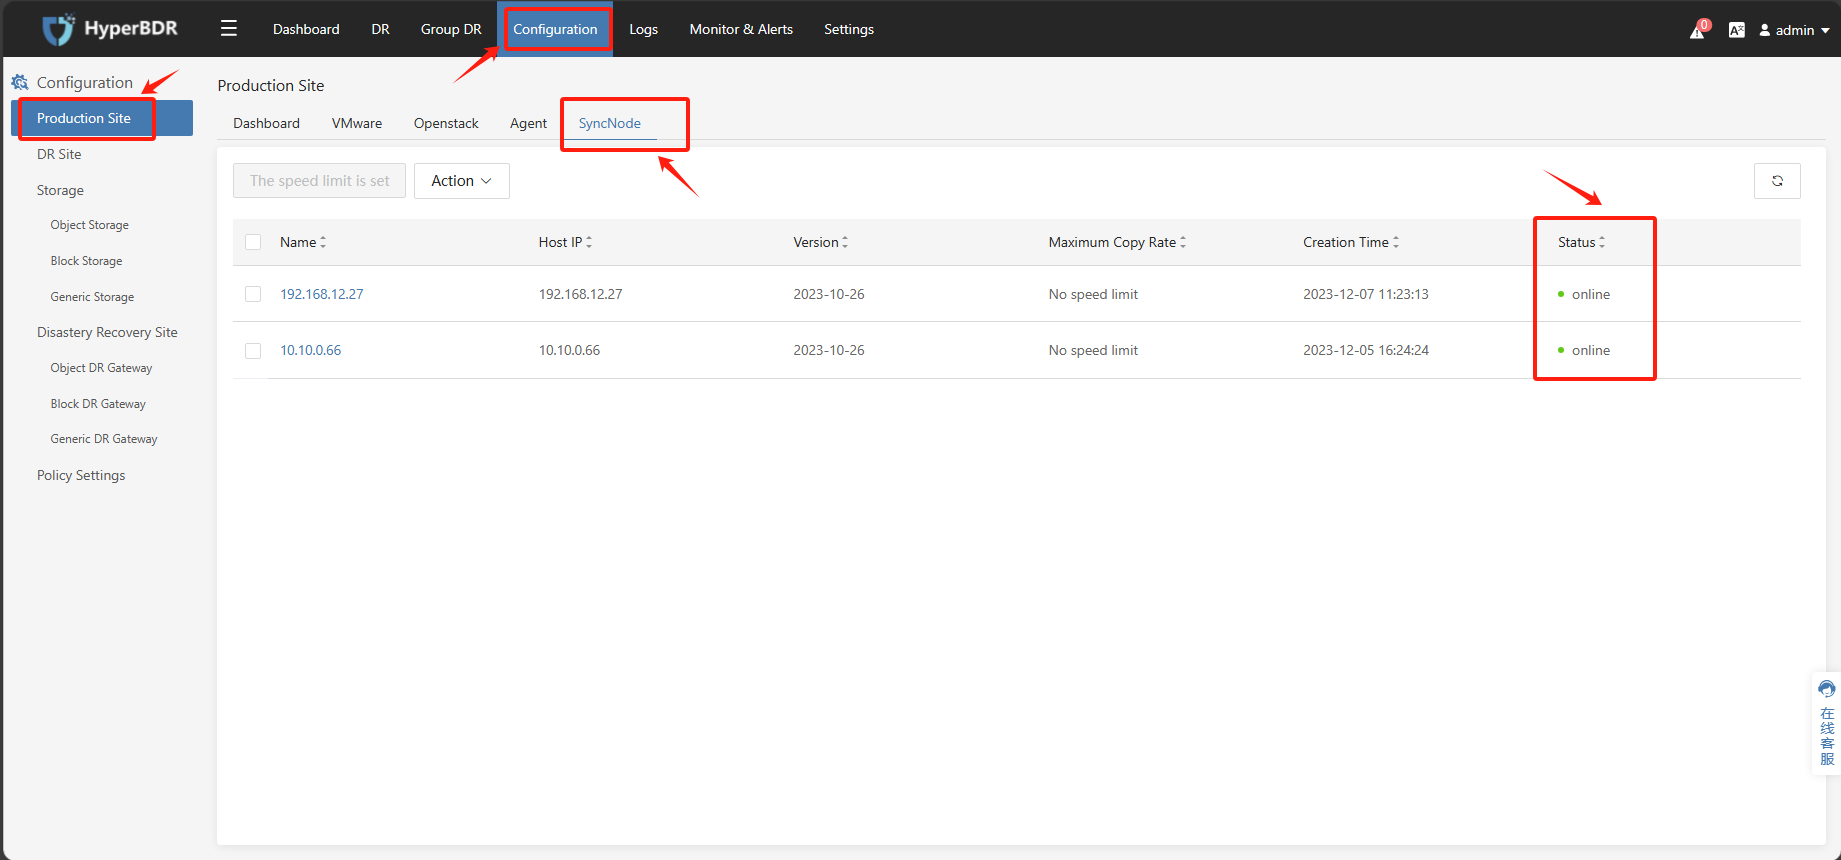
Task: Click 'No speed limit' in 192.168.12.27 row
Action: pos(1093,294)
